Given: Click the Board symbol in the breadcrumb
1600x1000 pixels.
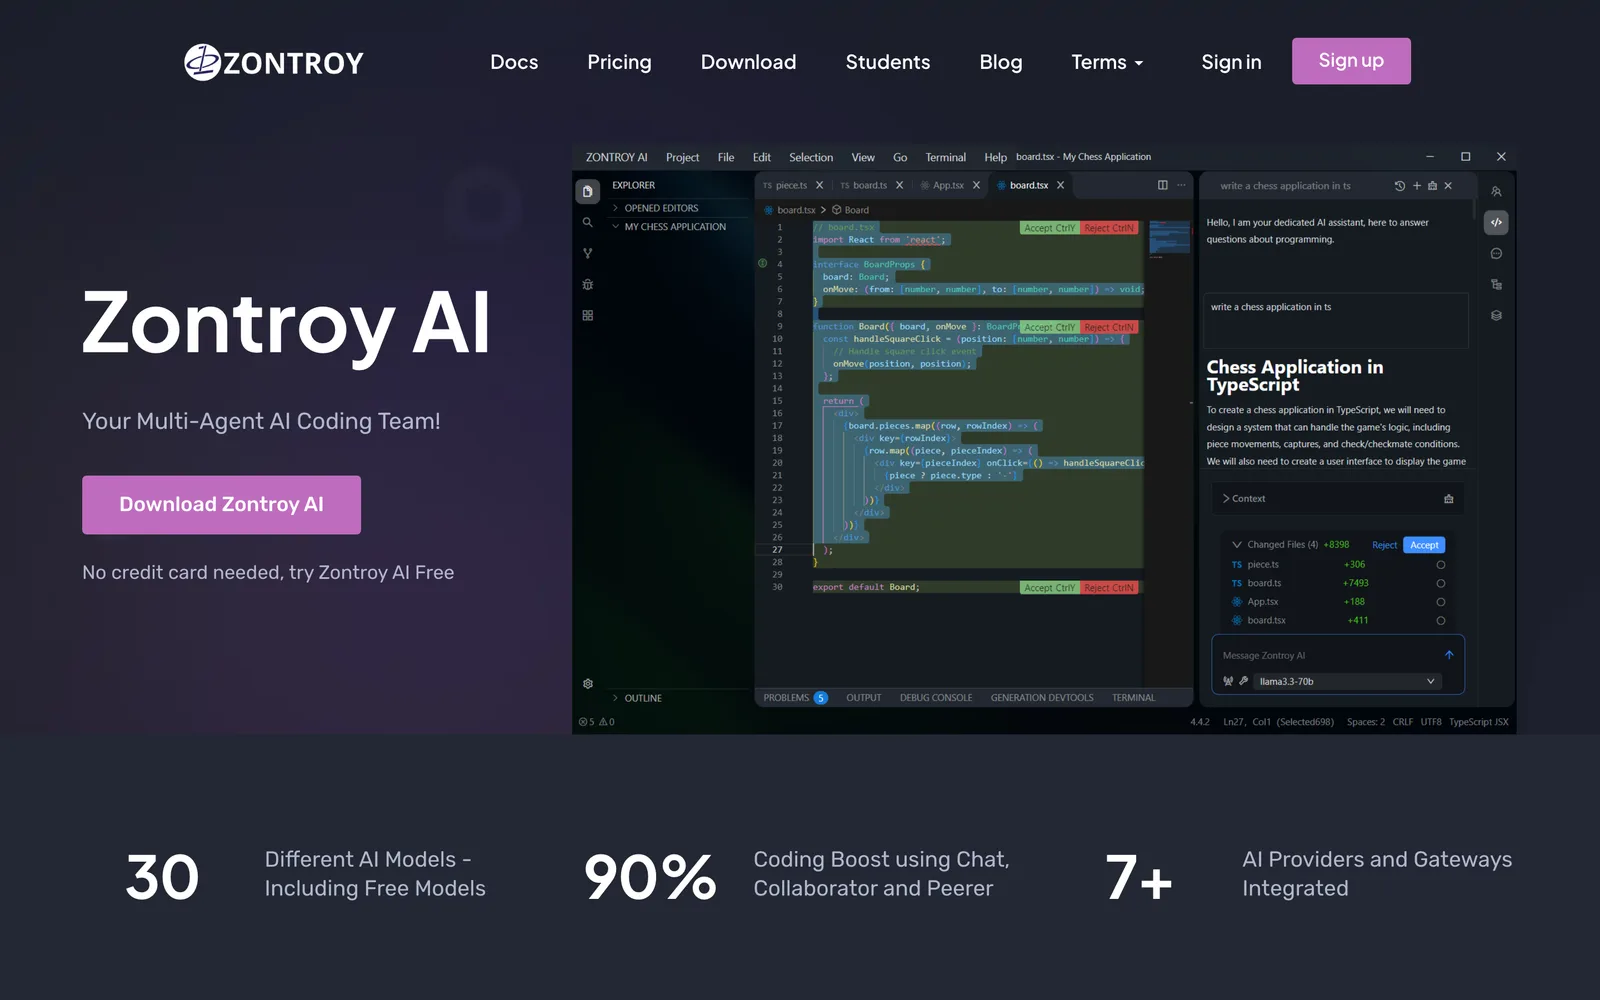Looking at the screenshot, I should 851,210.
